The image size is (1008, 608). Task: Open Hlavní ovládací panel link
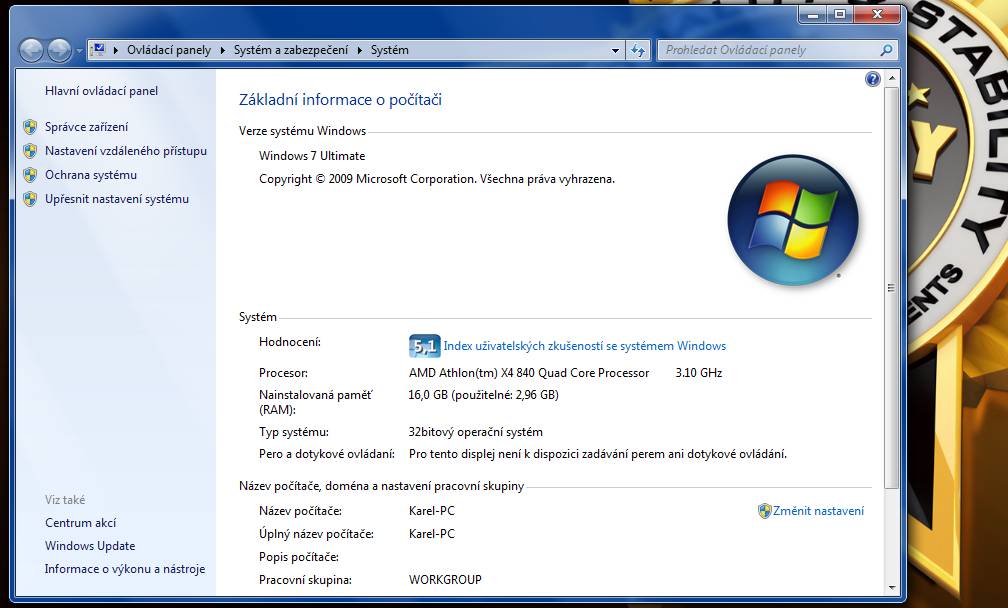coord(102,91)
